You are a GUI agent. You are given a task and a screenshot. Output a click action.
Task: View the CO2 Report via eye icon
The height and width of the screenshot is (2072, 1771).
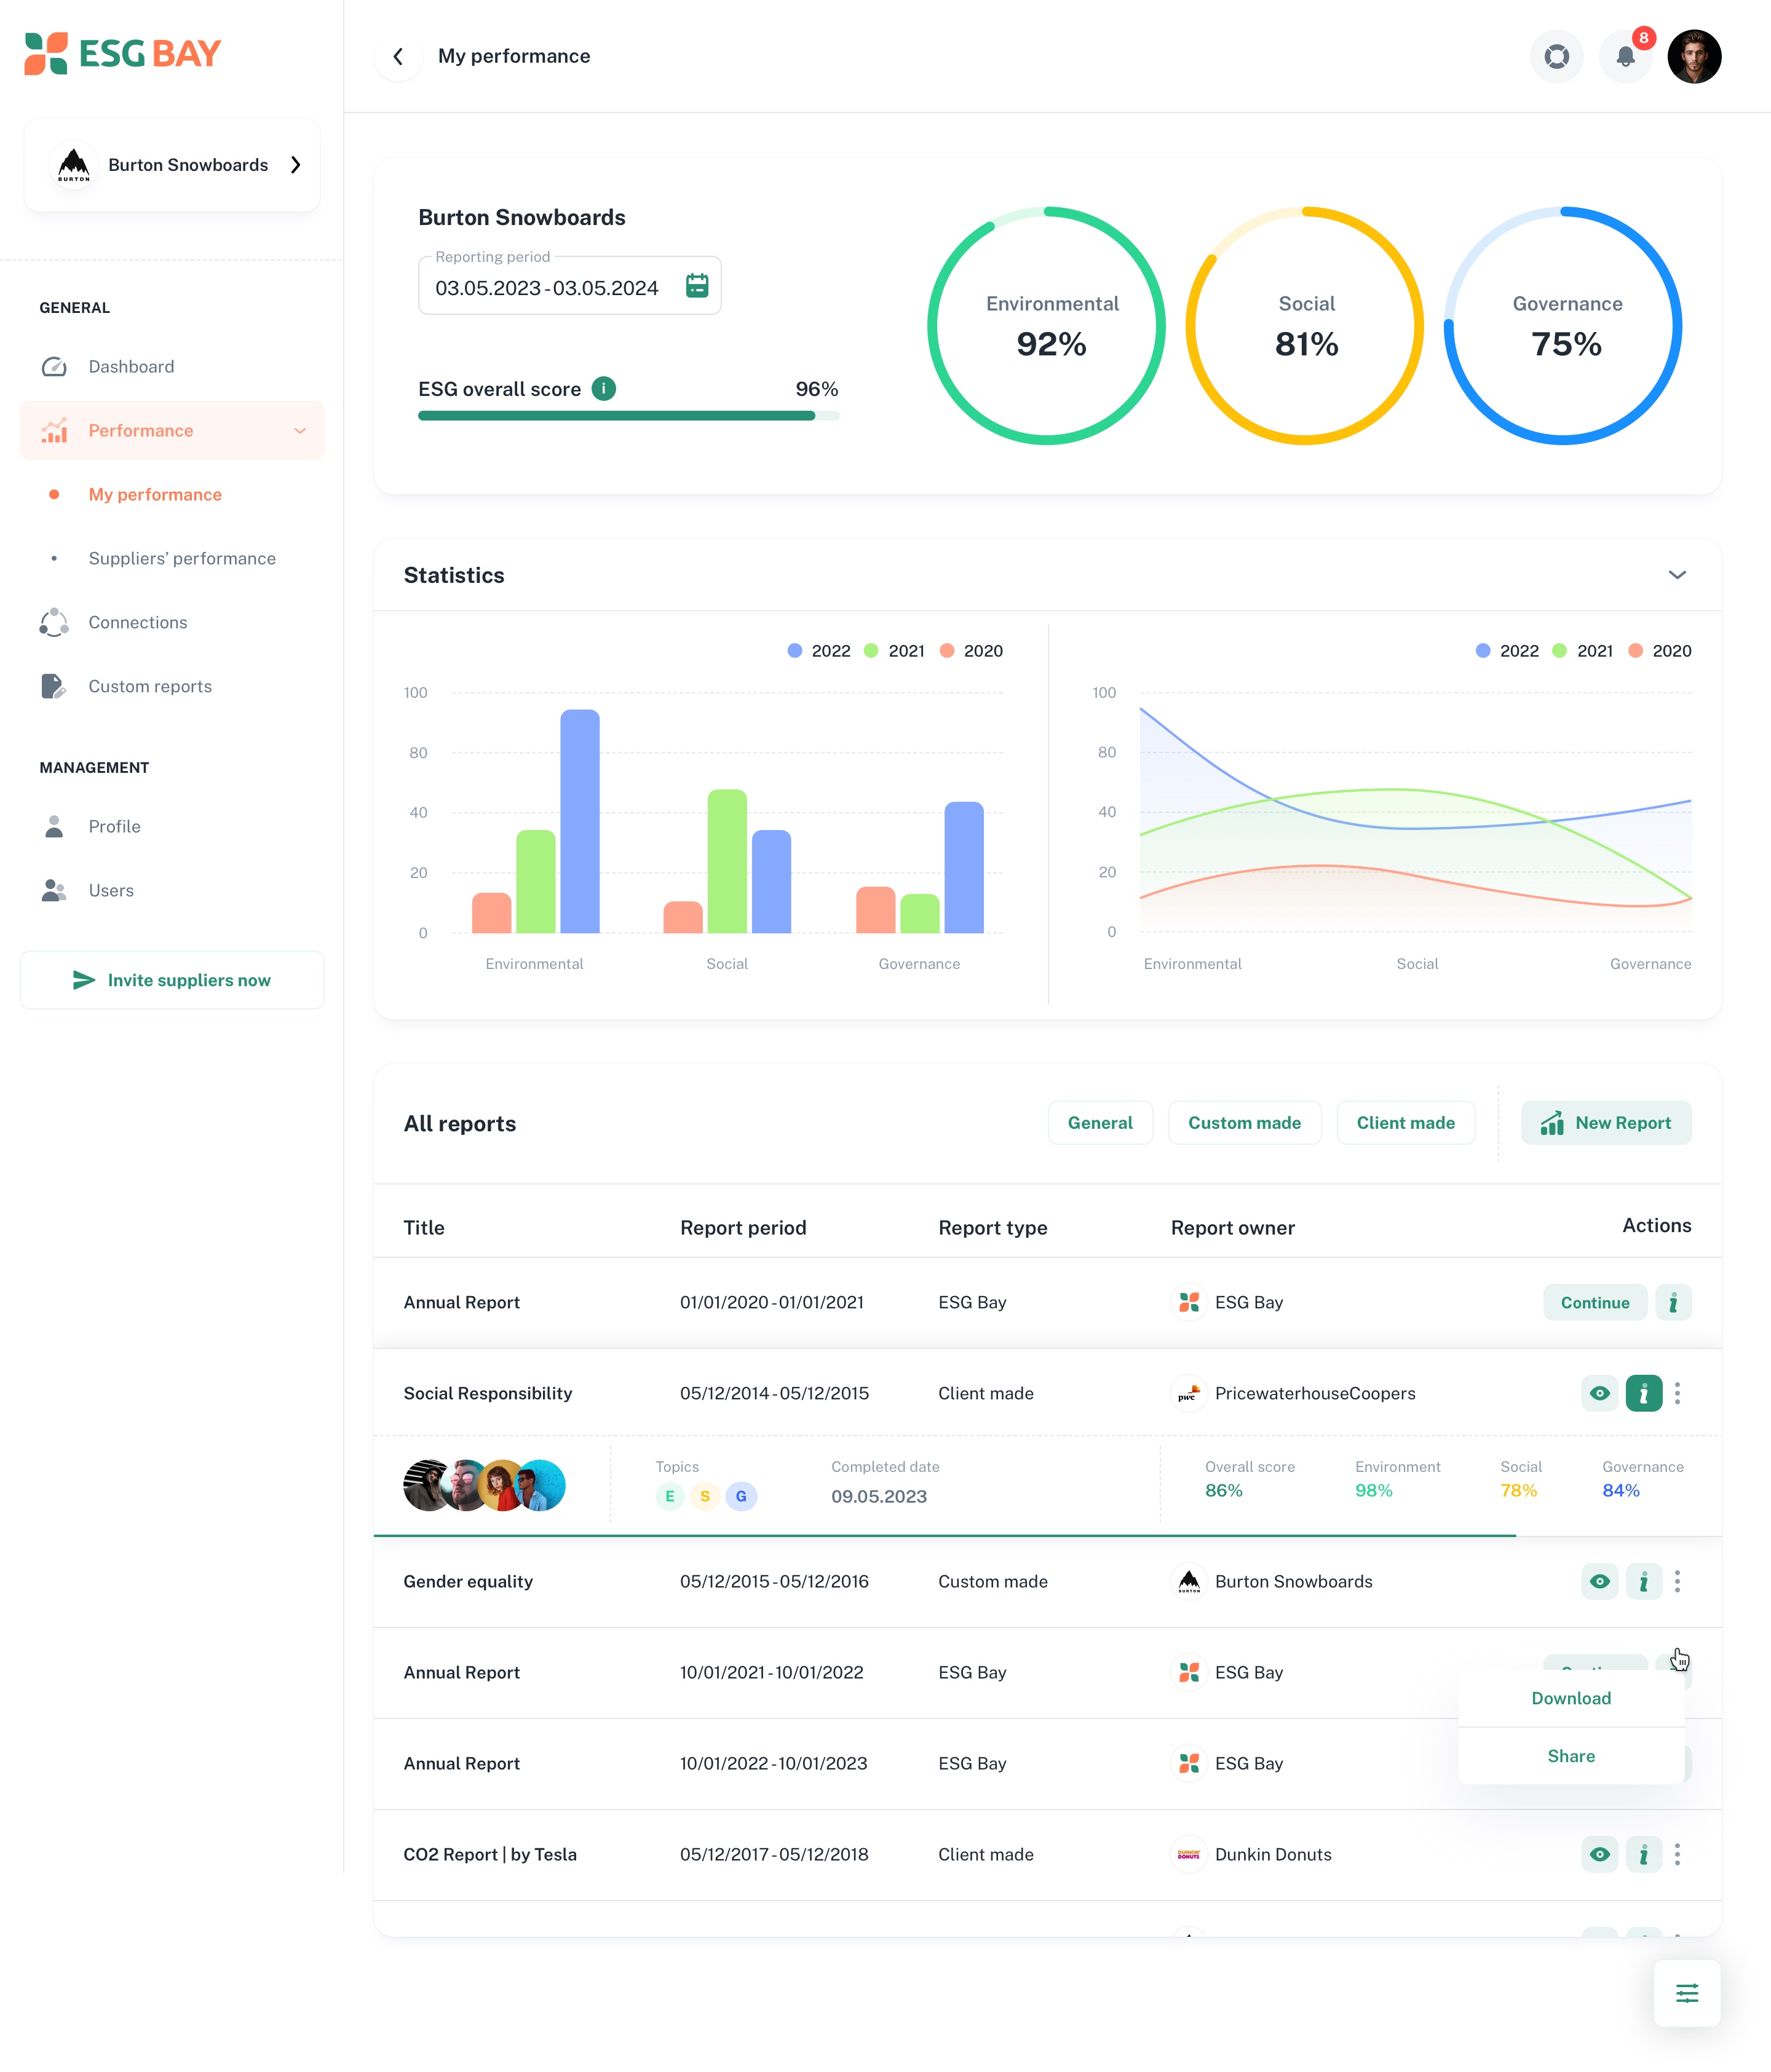coord(1599,1854)
